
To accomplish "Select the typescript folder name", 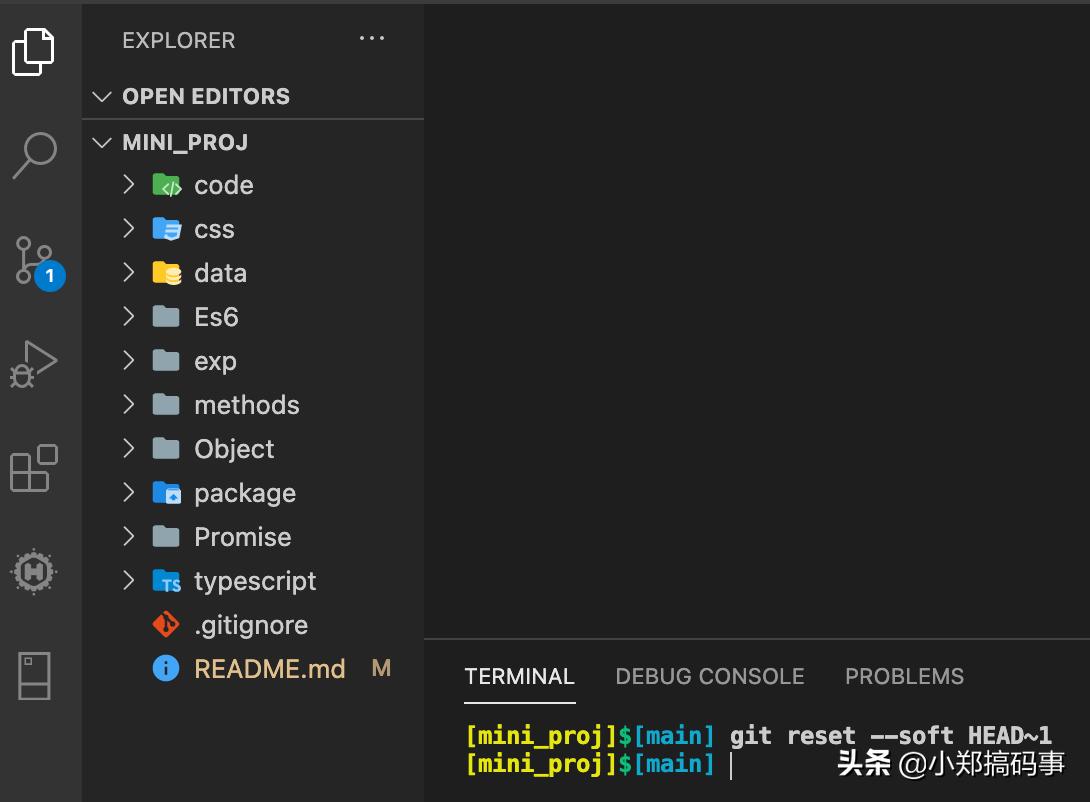I will pyautogui.click(x=255, y=582).
